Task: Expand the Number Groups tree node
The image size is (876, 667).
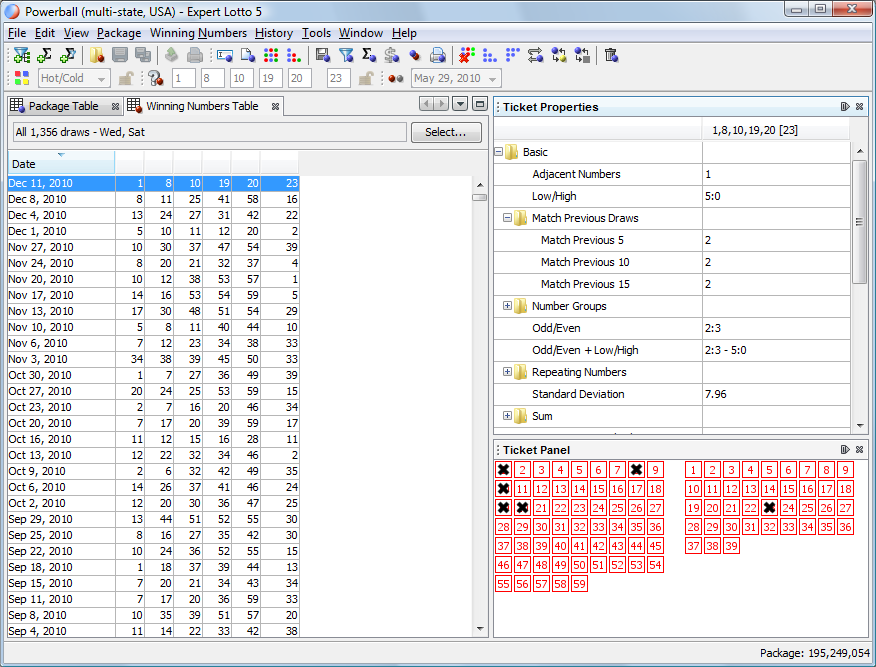Action: tap(507, 306)
